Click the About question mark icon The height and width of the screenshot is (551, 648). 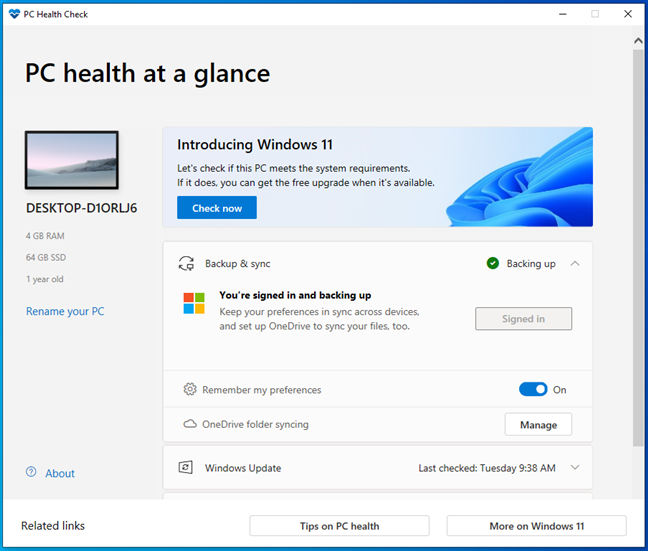click(31, 472)
